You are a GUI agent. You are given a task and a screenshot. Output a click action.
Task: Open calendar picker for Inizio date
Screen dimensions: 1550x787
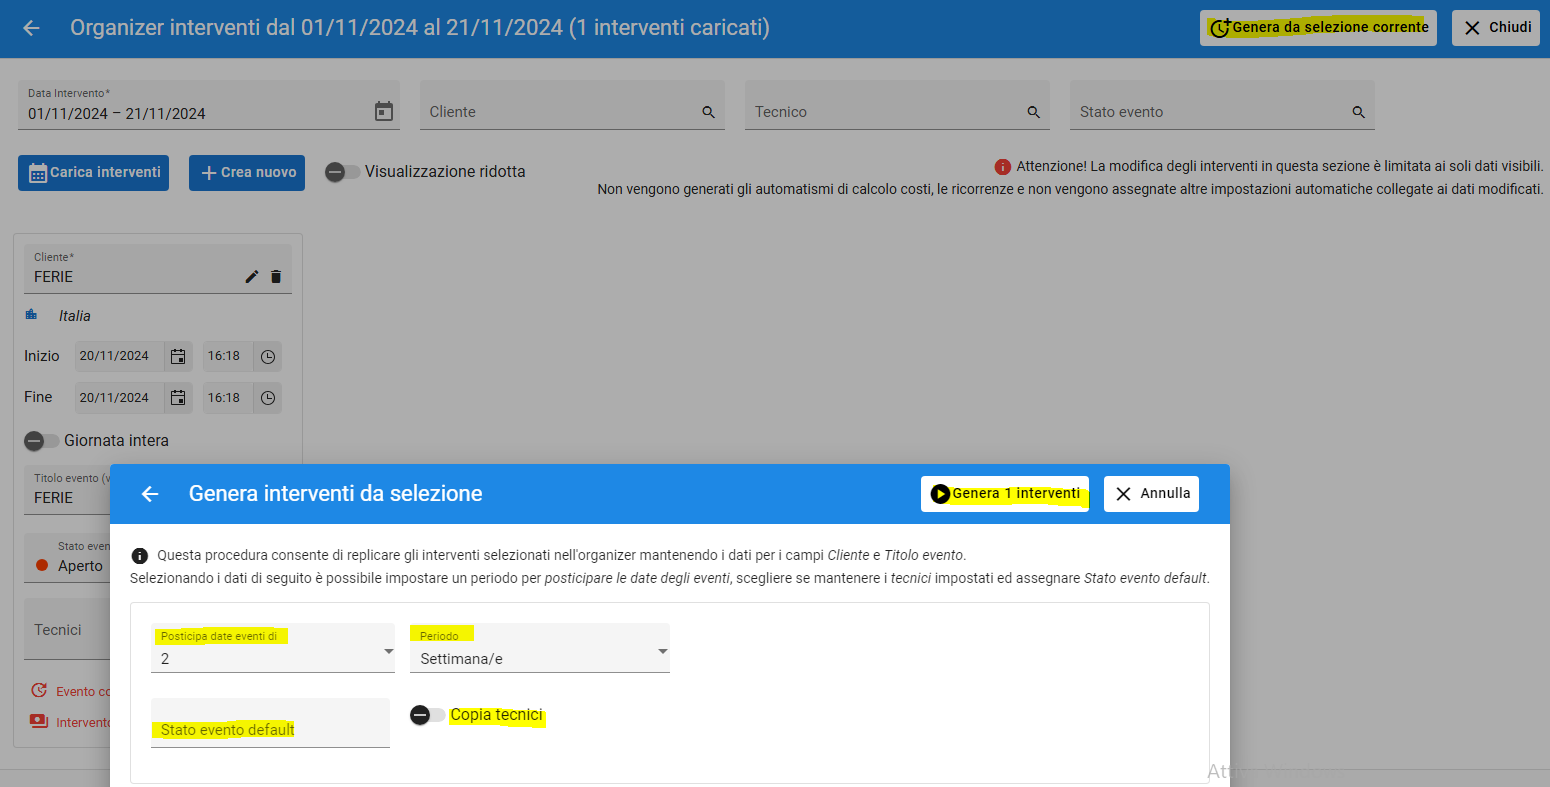point(178,356)
